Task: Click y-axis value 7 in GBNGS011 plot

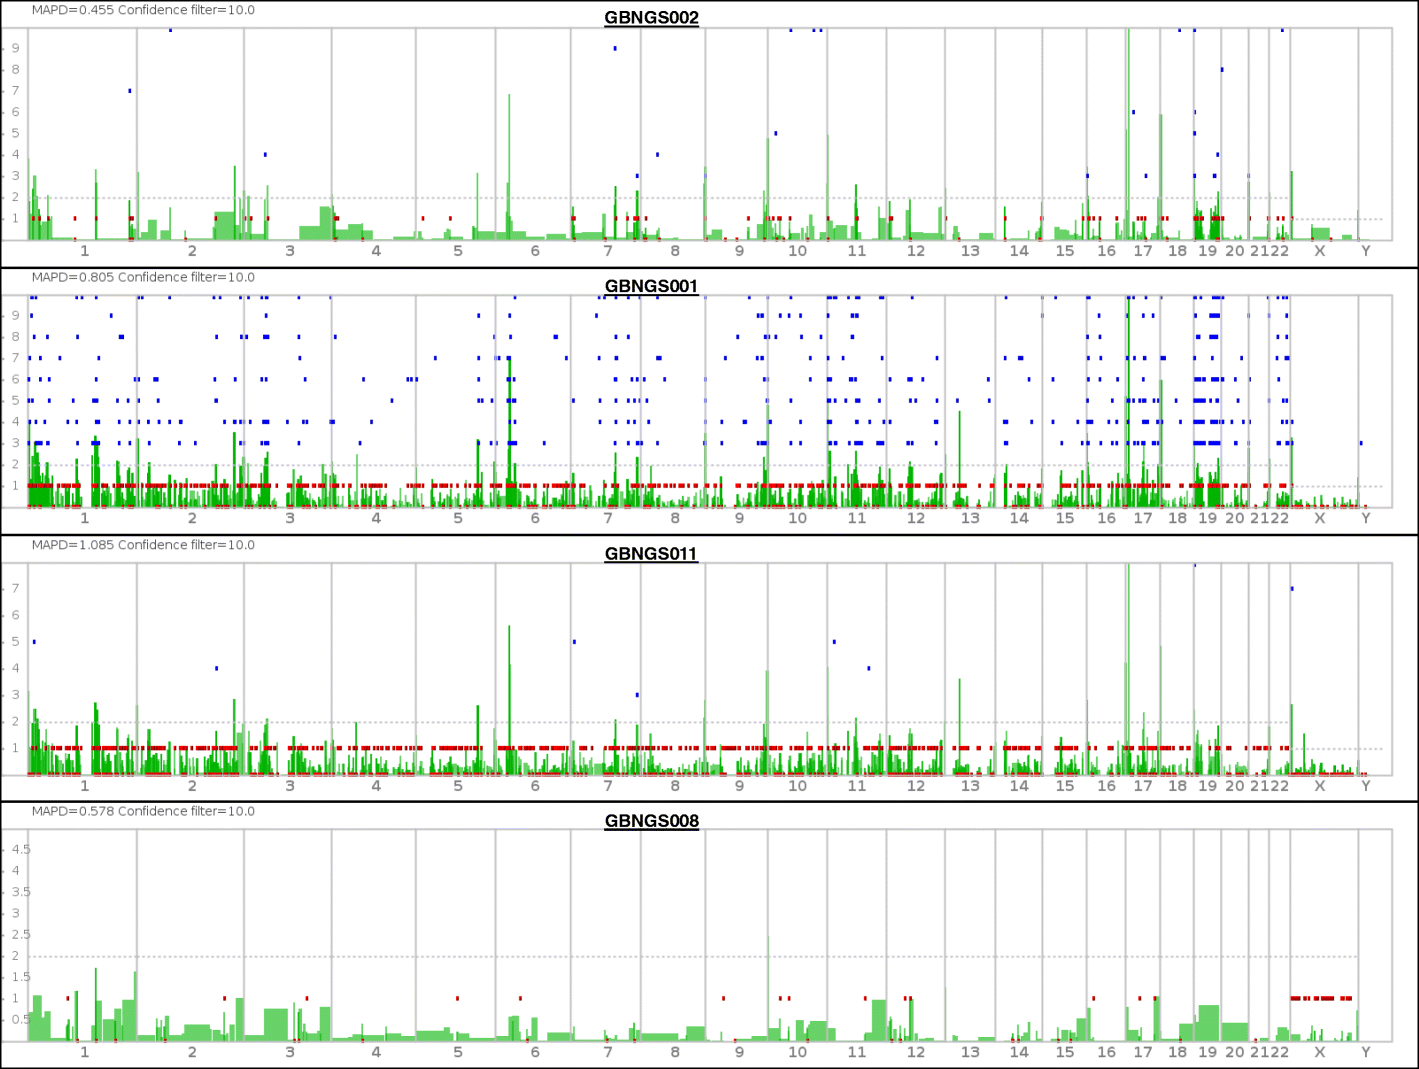Action: [16, 589]
